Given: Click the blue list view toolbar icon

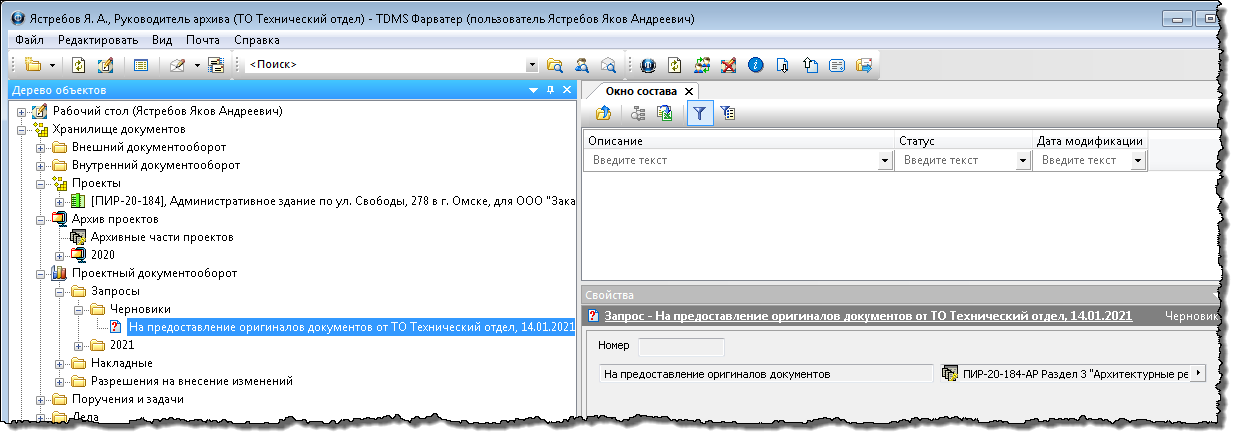Looking at the screenshot, I should [x=141, y=65].
